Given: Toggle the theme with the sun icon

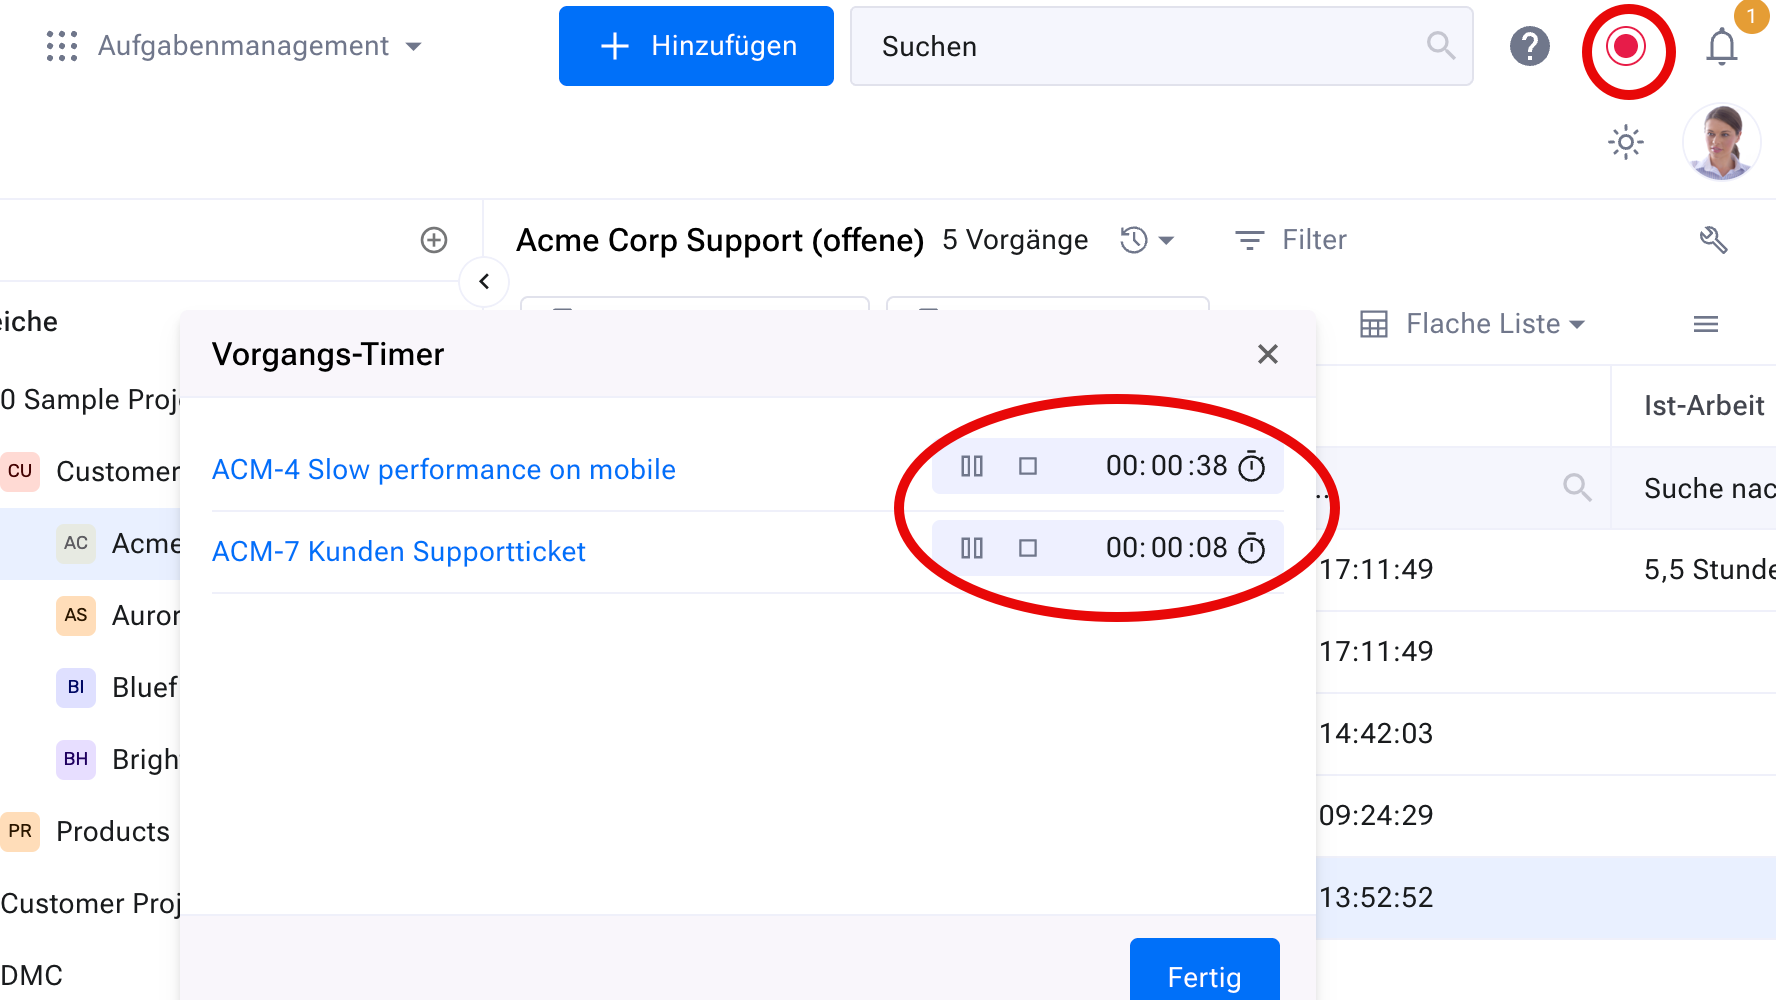Looking at the screenshot, I should (1626, 142).
